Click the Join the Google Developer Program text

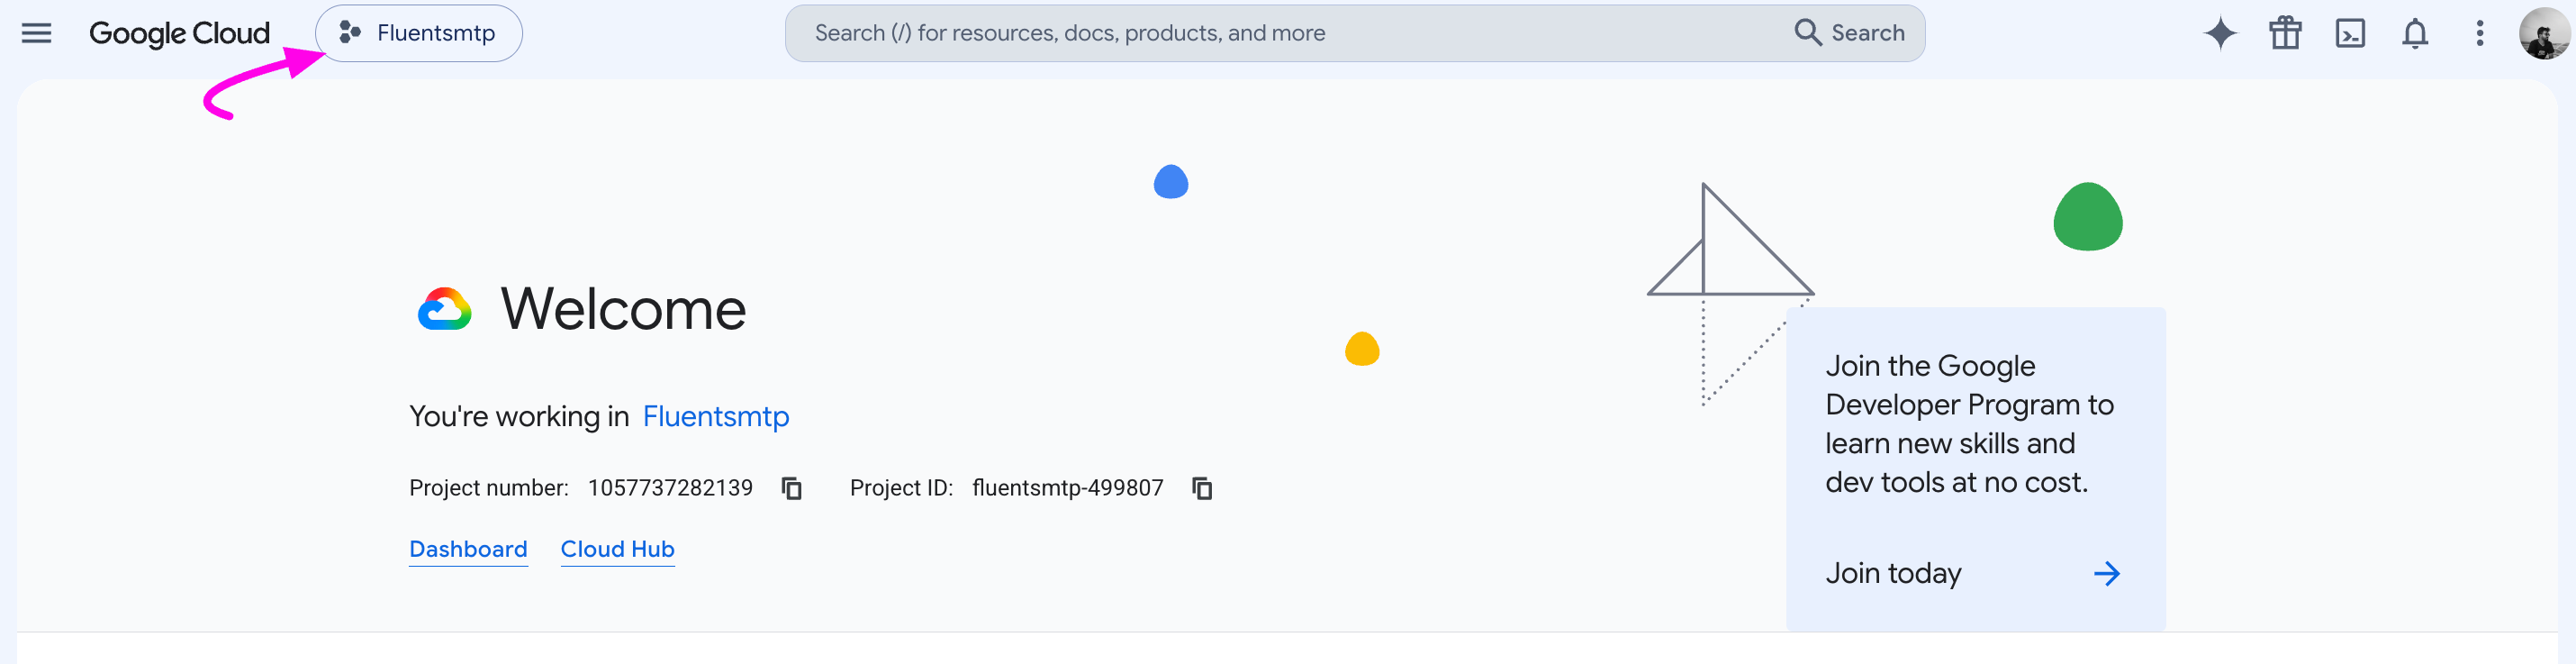point(1969,424)
